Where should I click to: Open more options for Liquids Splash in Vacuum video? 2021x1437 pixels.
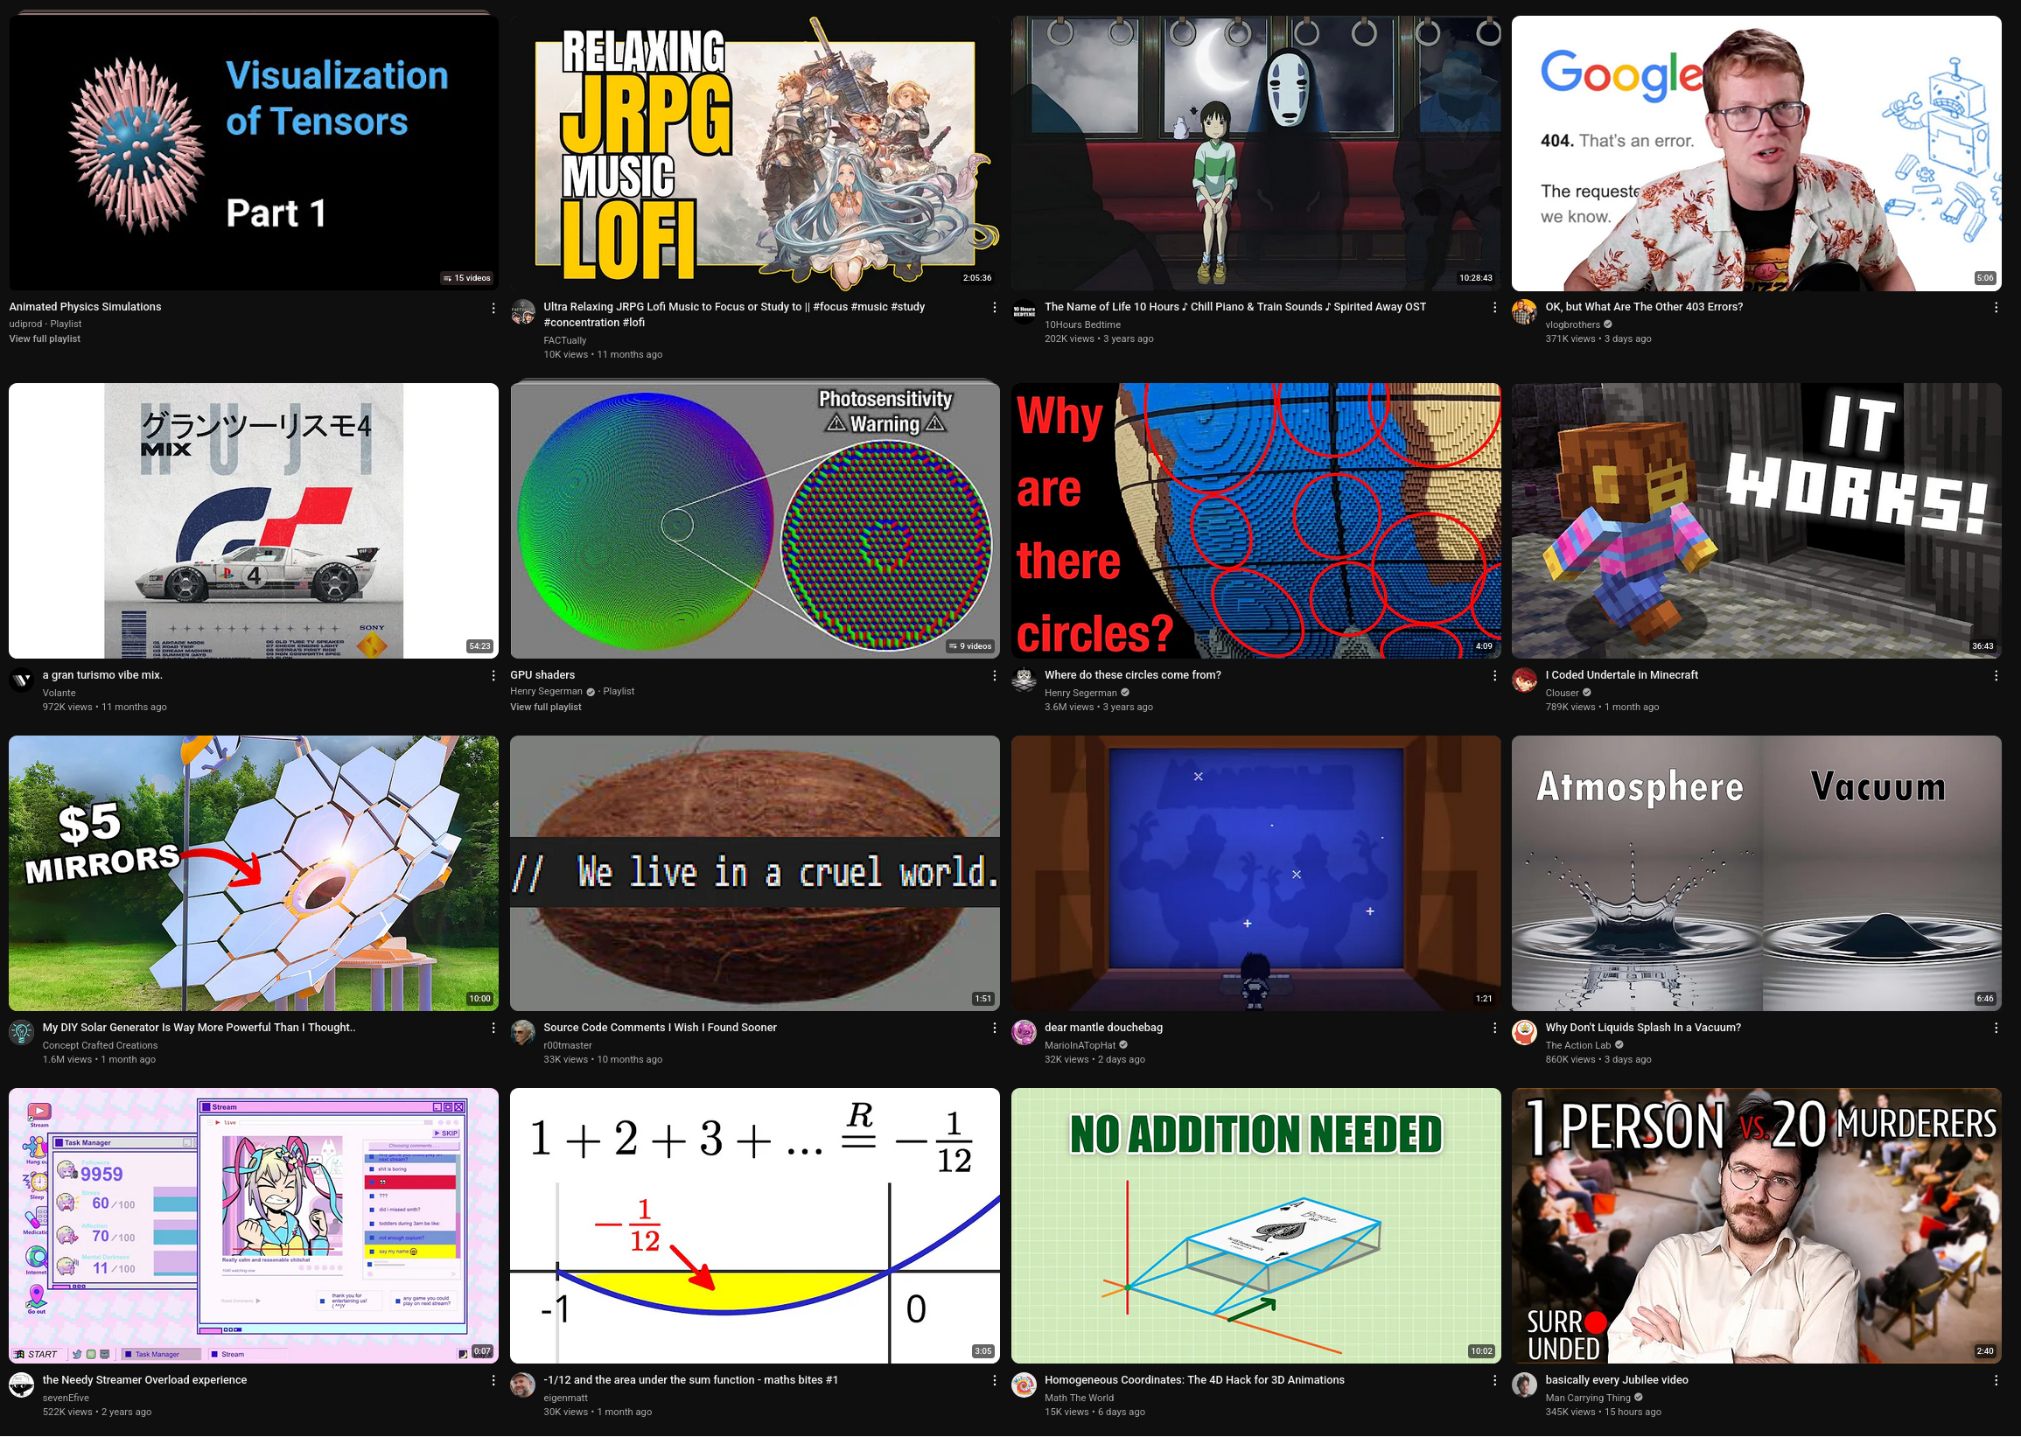point(1996,1028)
